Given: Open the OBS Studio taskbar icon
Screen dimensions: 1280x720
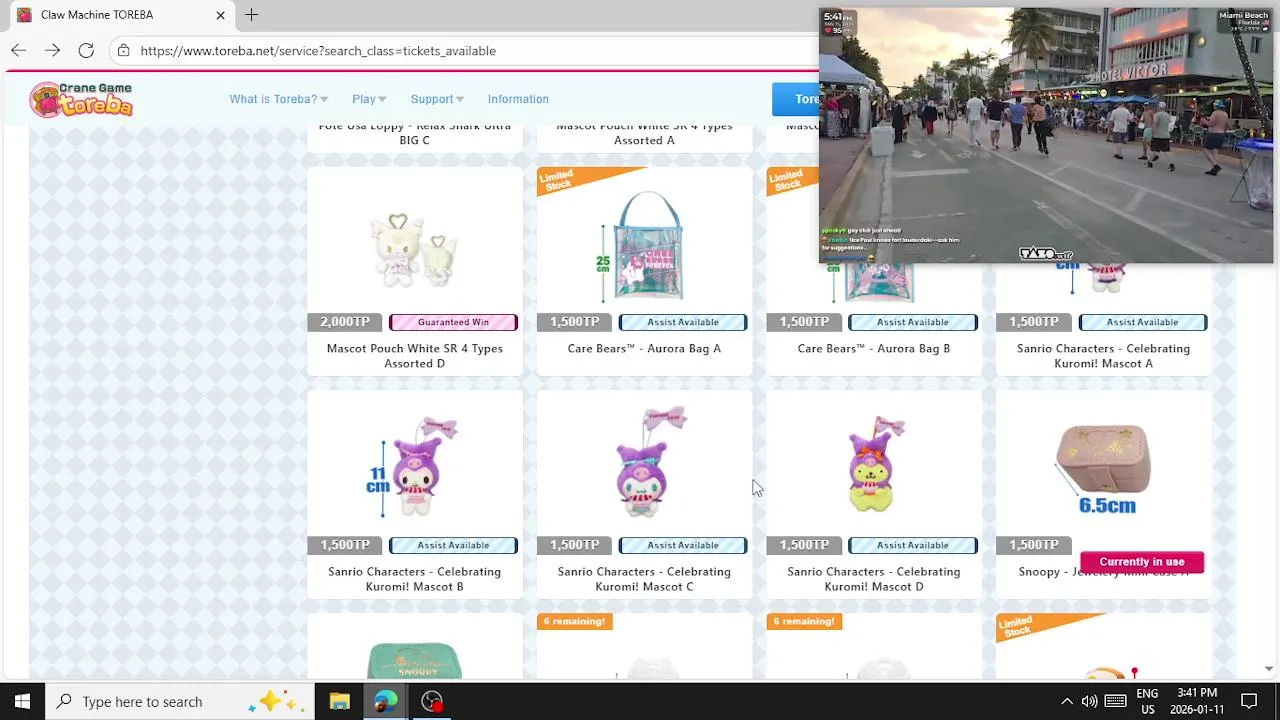Looking at the screenshot, I should [432, 701].
